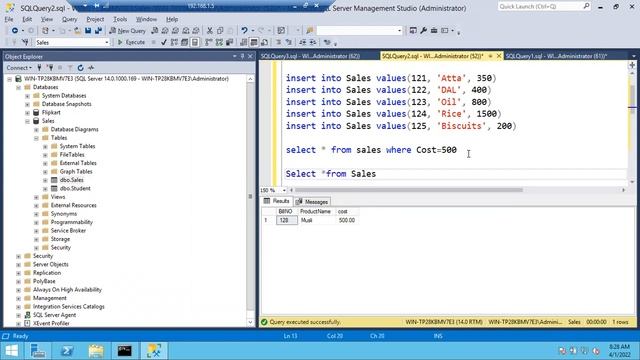Click the Navigate Backward icon
Viewport: 640px width, 360px height.
point(15,31)
